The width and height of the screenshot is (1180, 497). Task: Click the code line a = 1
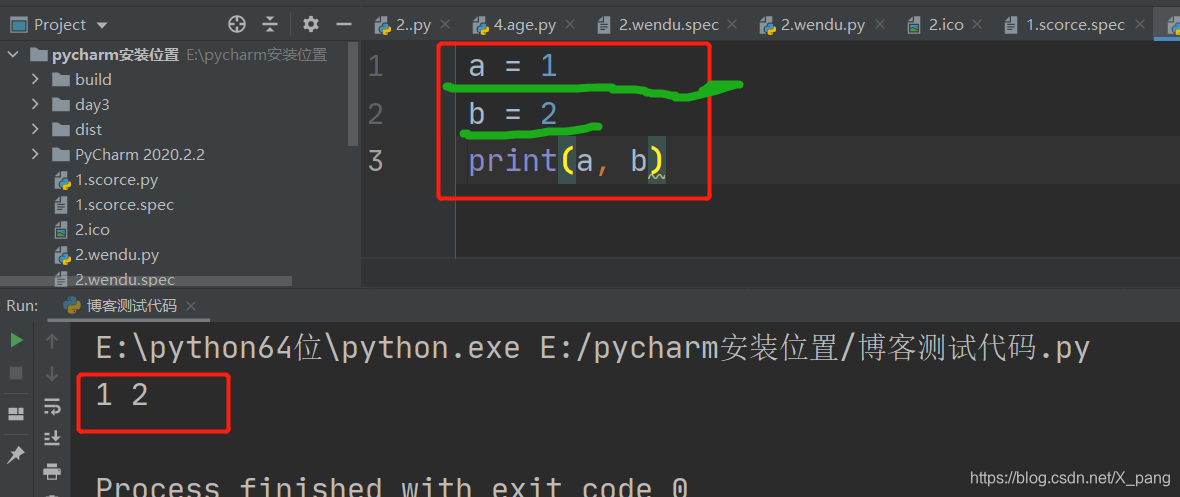513,67
